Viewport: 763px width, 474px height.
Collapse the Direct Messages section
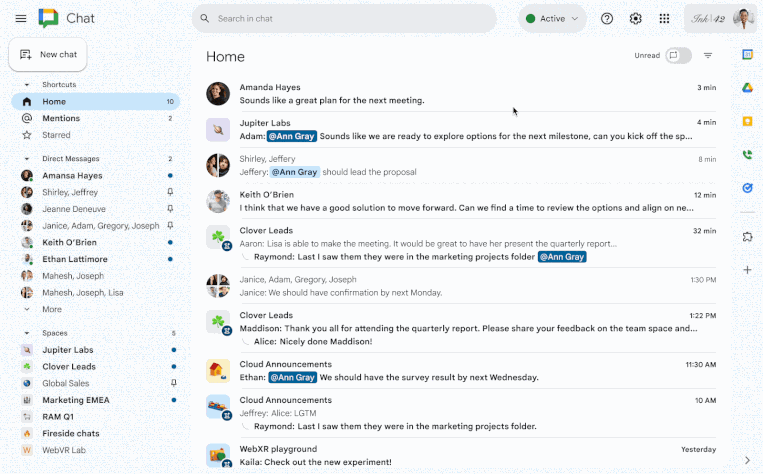pos(27,159)
